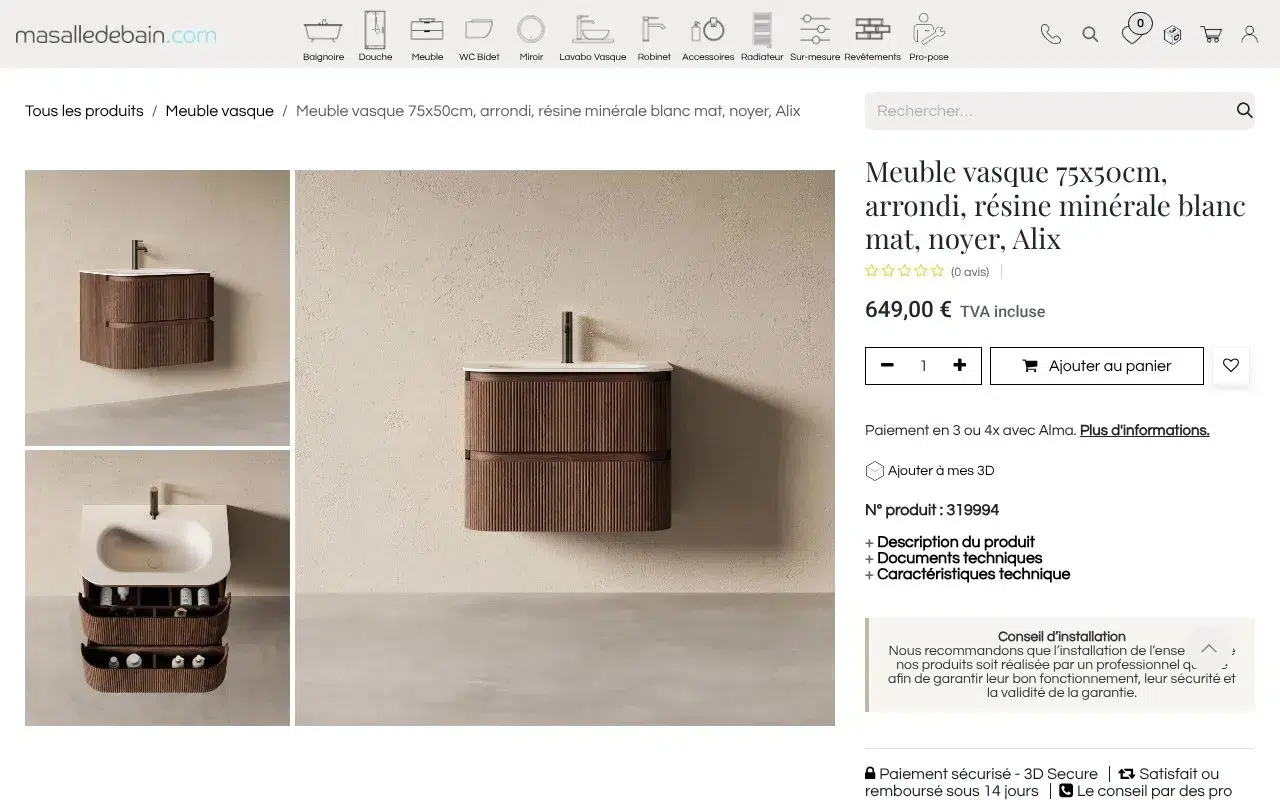Open the (0 avis) reviews link

click(x=970, y=272)
